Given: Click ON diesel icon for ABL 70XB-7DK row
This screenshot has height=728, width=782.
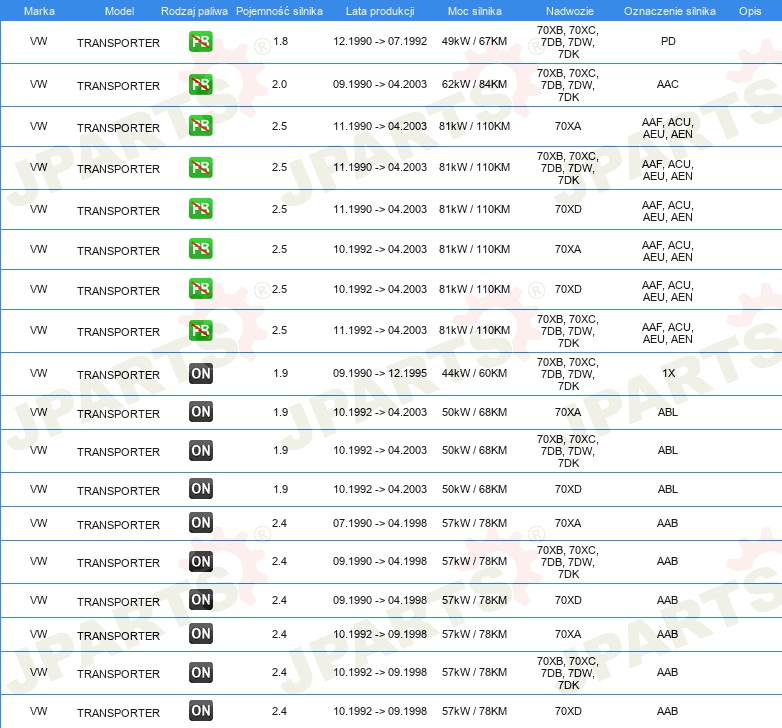Looking at the screenshot, I should click(200, 450).
